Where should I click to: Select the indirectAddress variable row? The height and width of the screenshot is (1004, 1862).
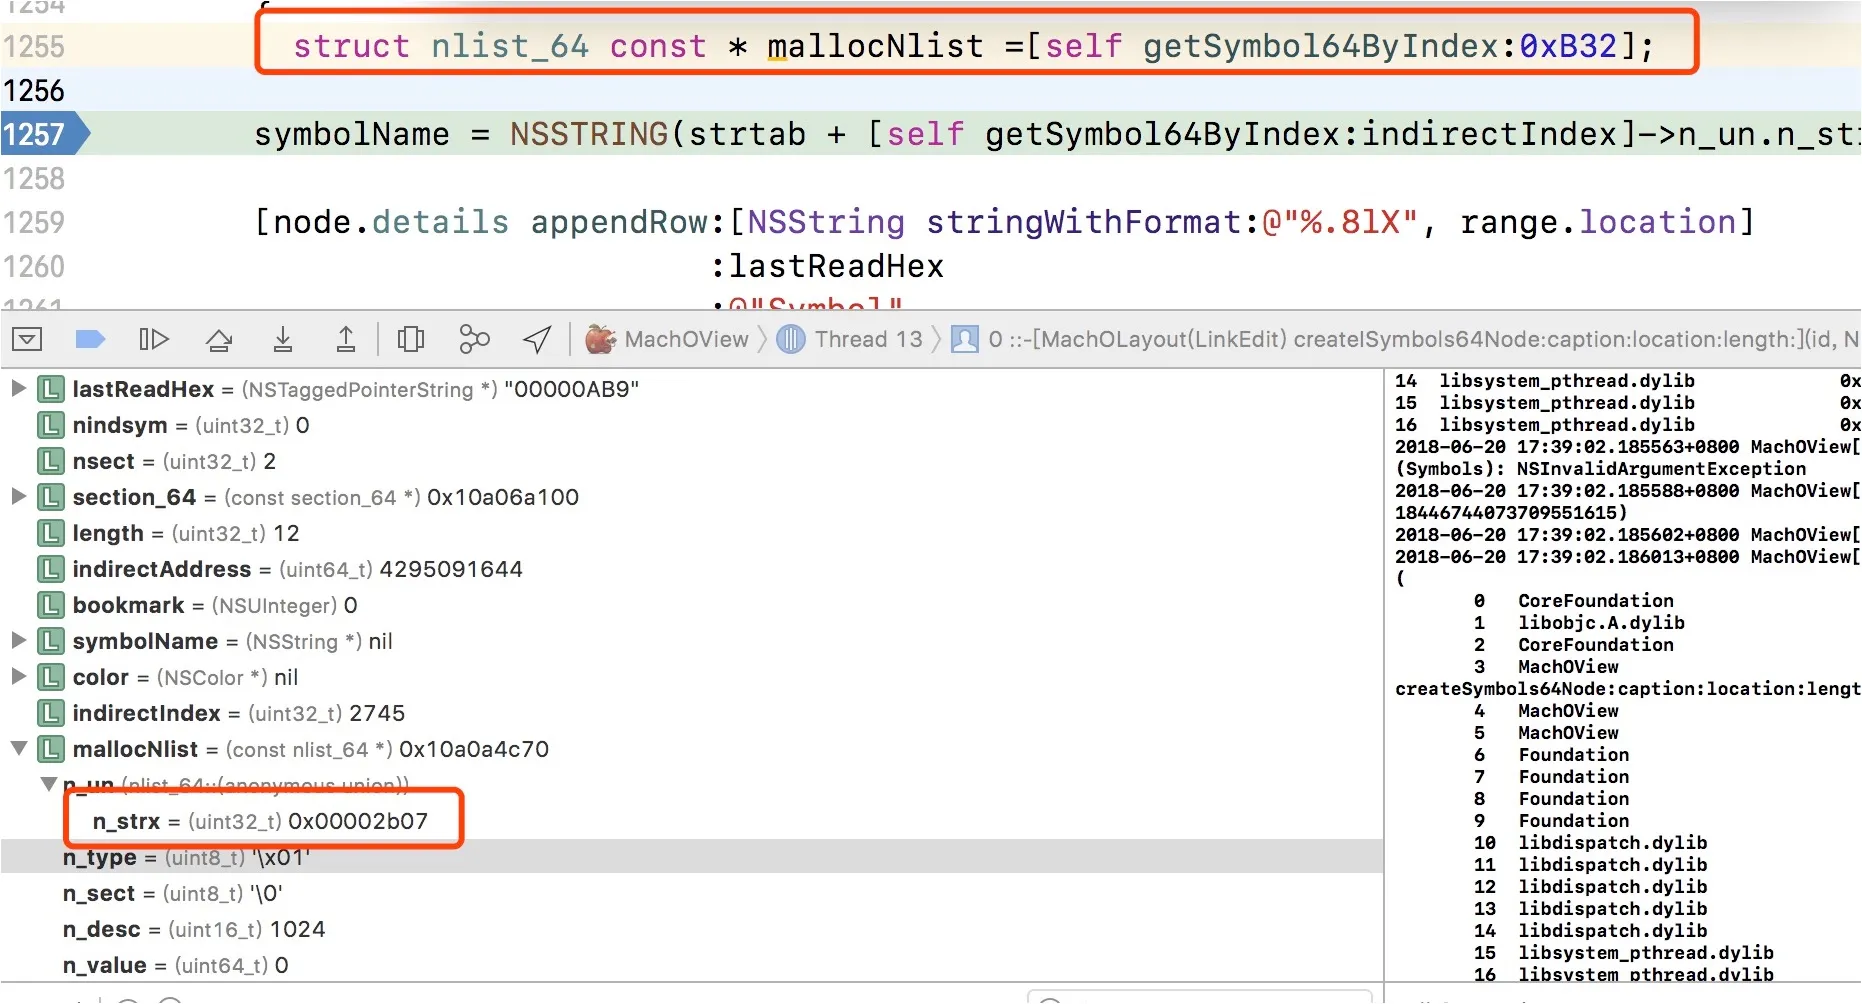[692, 569]
